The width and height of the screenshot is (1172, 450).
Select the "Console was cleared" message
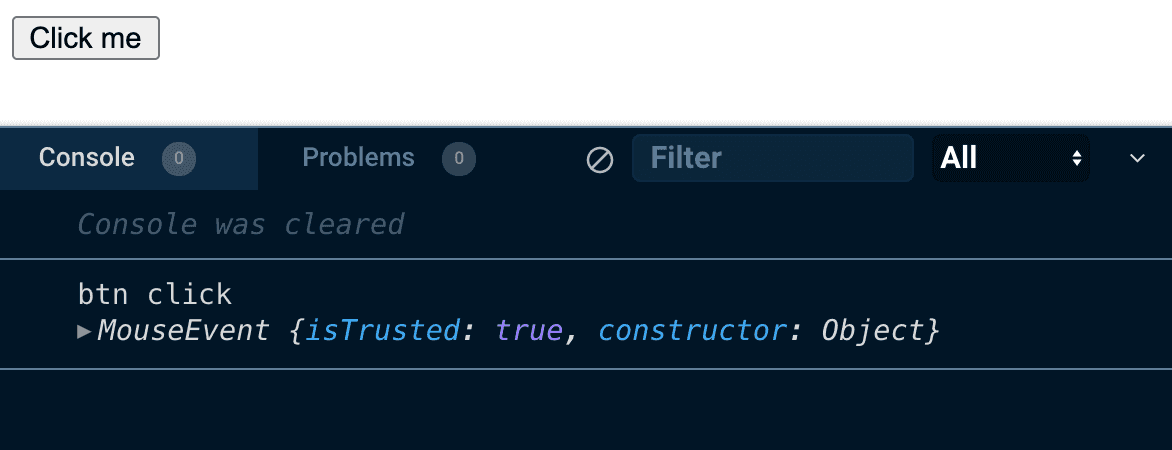click(x=240, y=224)
